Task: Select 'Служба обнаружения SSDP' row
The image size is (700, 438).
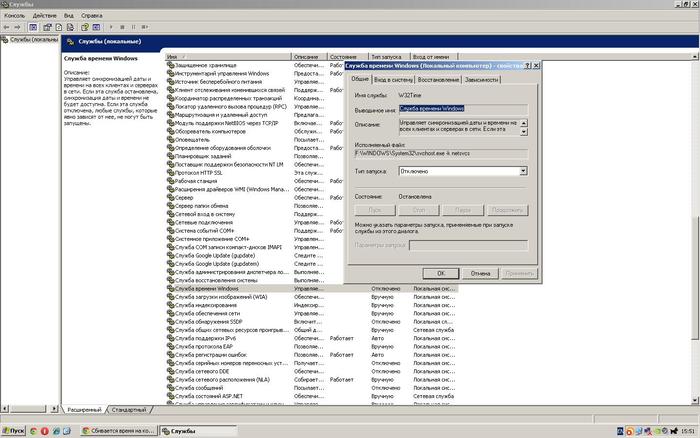Action: [312, 321]
